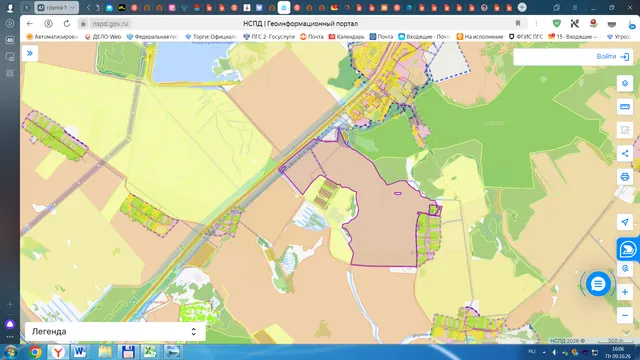Screen dimensions: 640x360
Task: Open the sidebar video player icon
Action: point(10,24)
